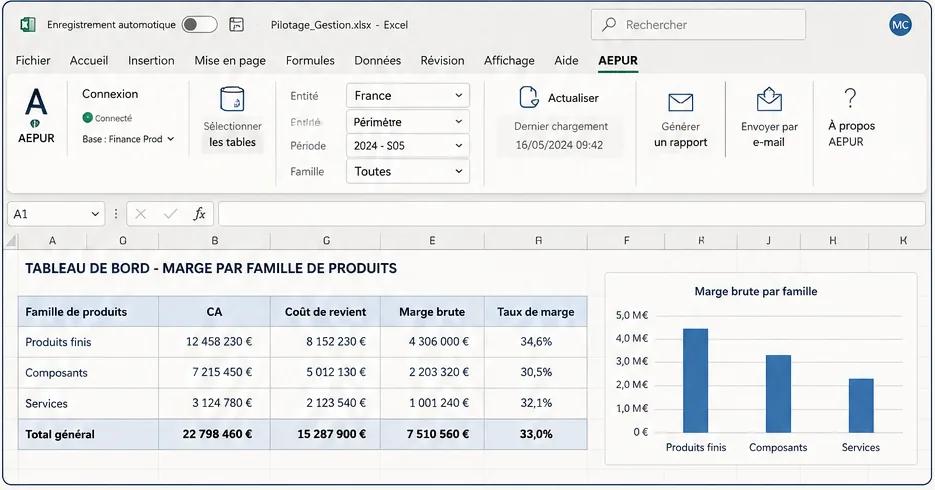
Task: Open the Mise en page tab
Action: click(x=230, y=60)
